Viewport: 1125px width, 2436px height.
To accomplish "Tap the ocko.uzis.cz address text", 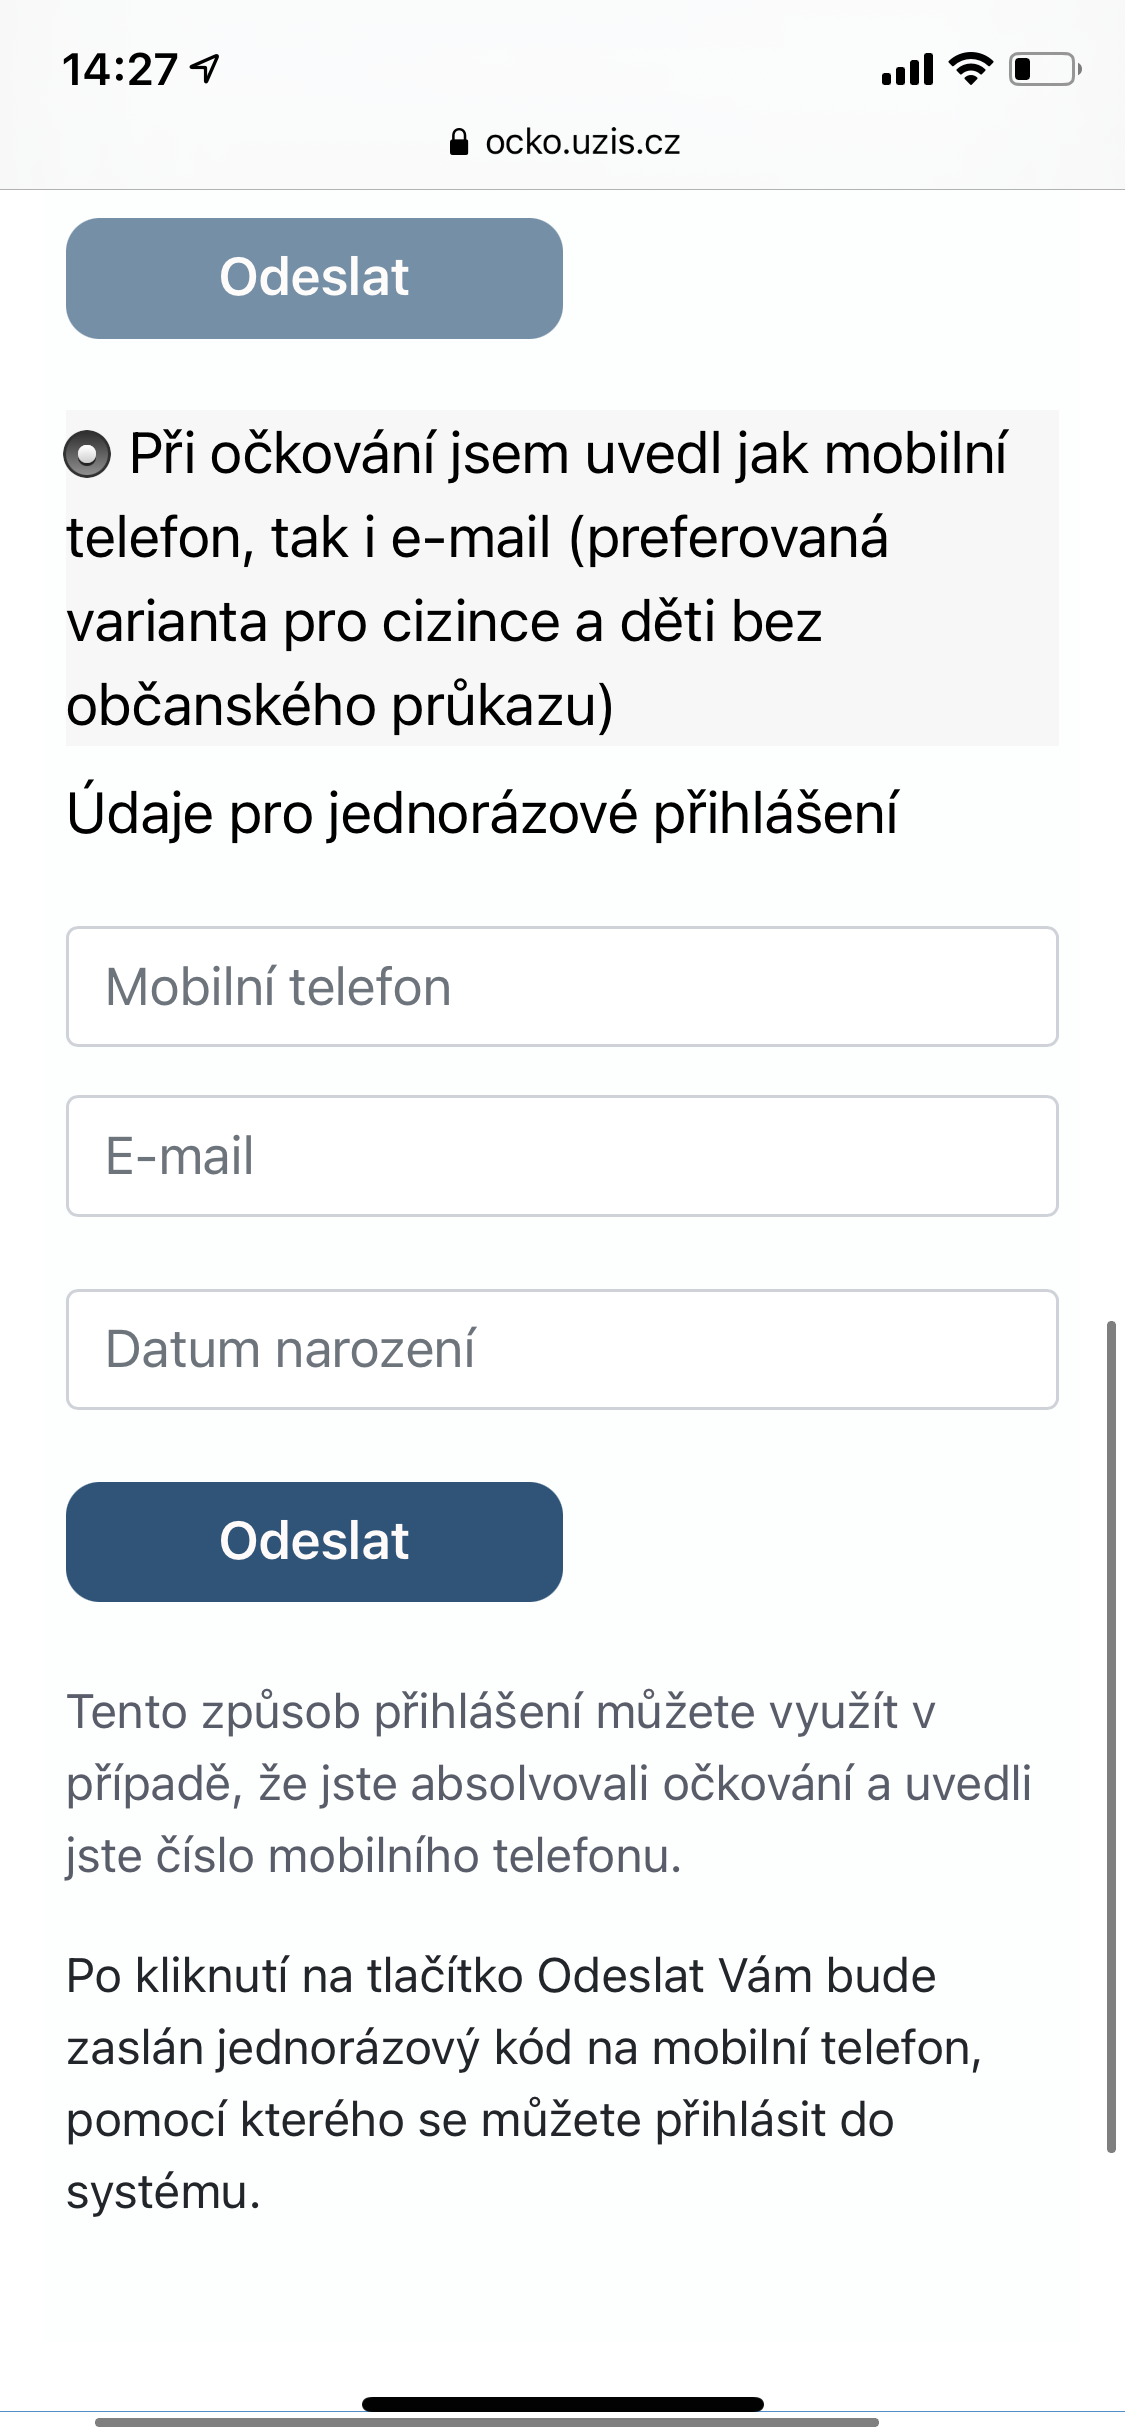I will (x=582, y=143).
